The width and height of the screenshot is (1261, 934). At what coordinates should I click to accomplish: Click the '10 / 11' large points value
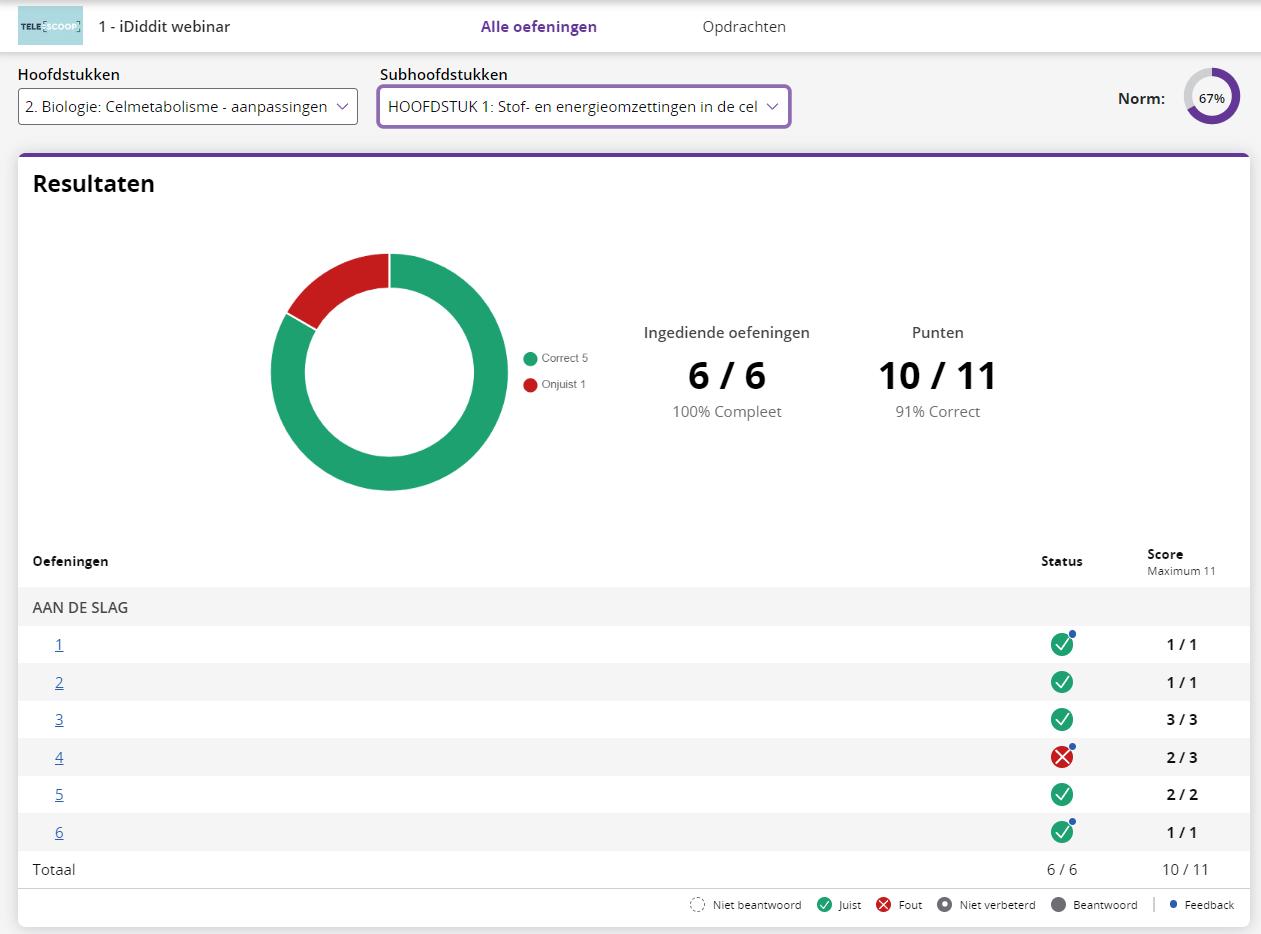pos(938,375)
